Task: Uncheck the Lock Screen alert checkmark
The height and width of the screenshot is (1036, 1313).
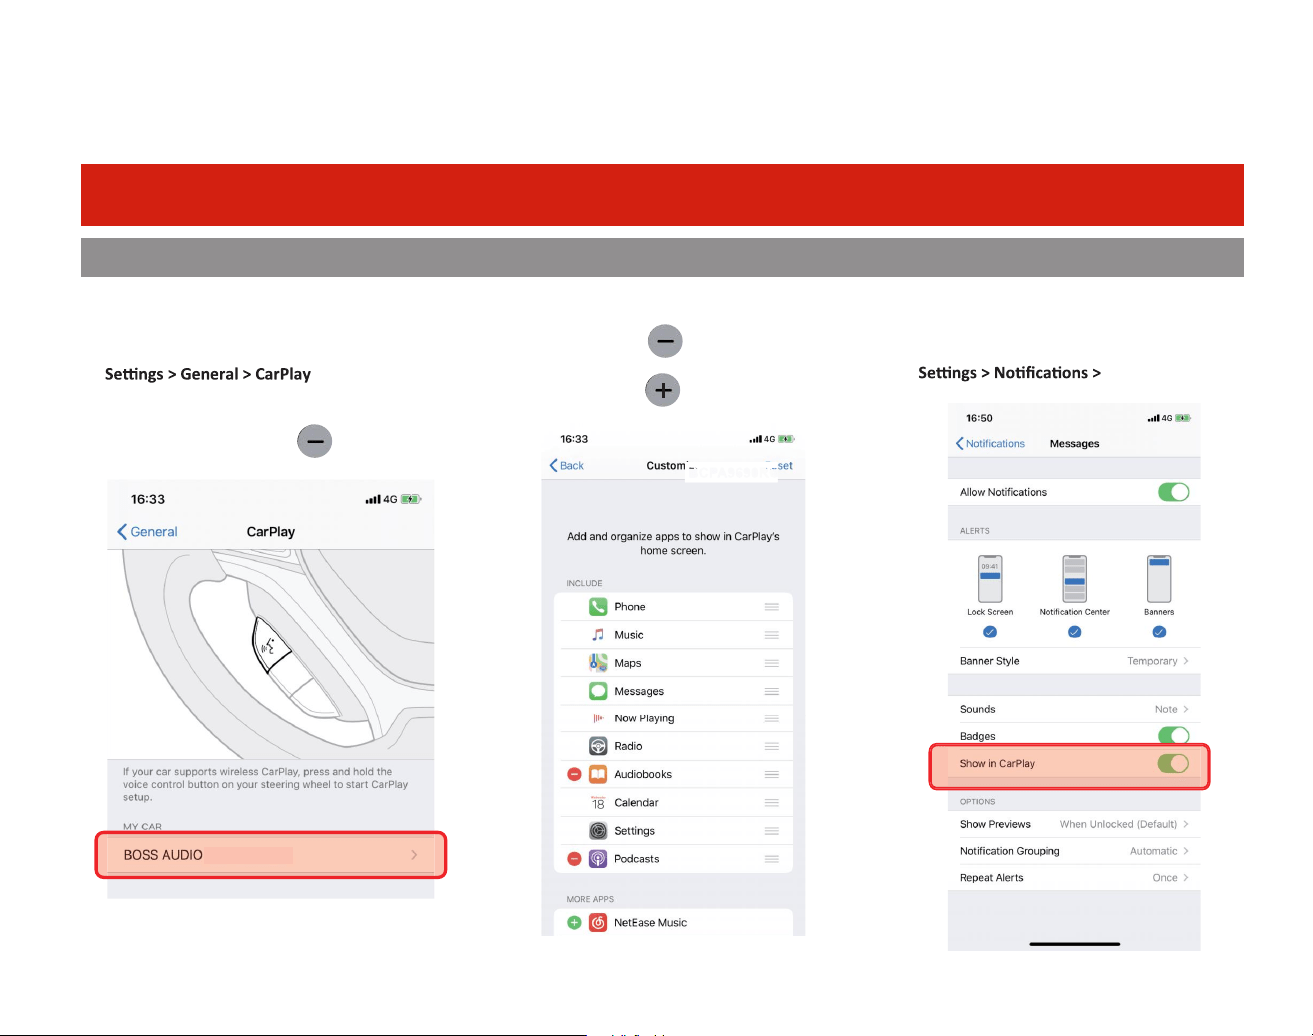Action: pyautogui.click(x=990, y=632)
